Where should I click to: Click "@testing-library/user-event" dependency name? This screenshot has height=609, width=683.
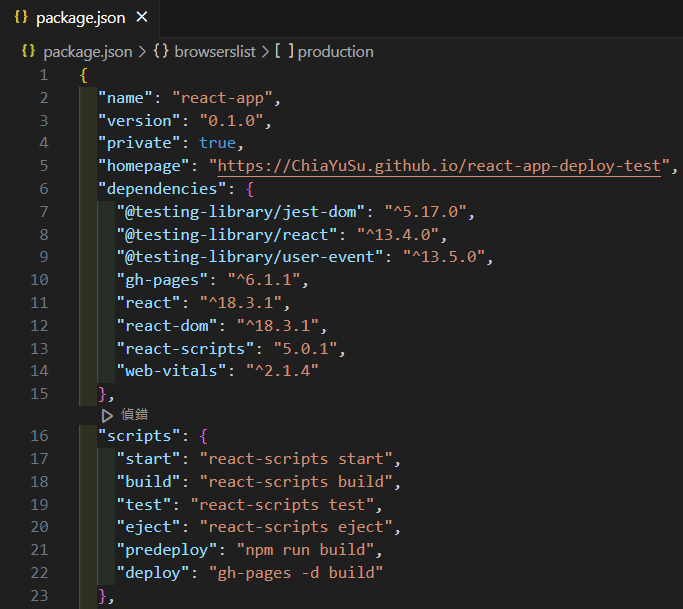coord(250,257)
